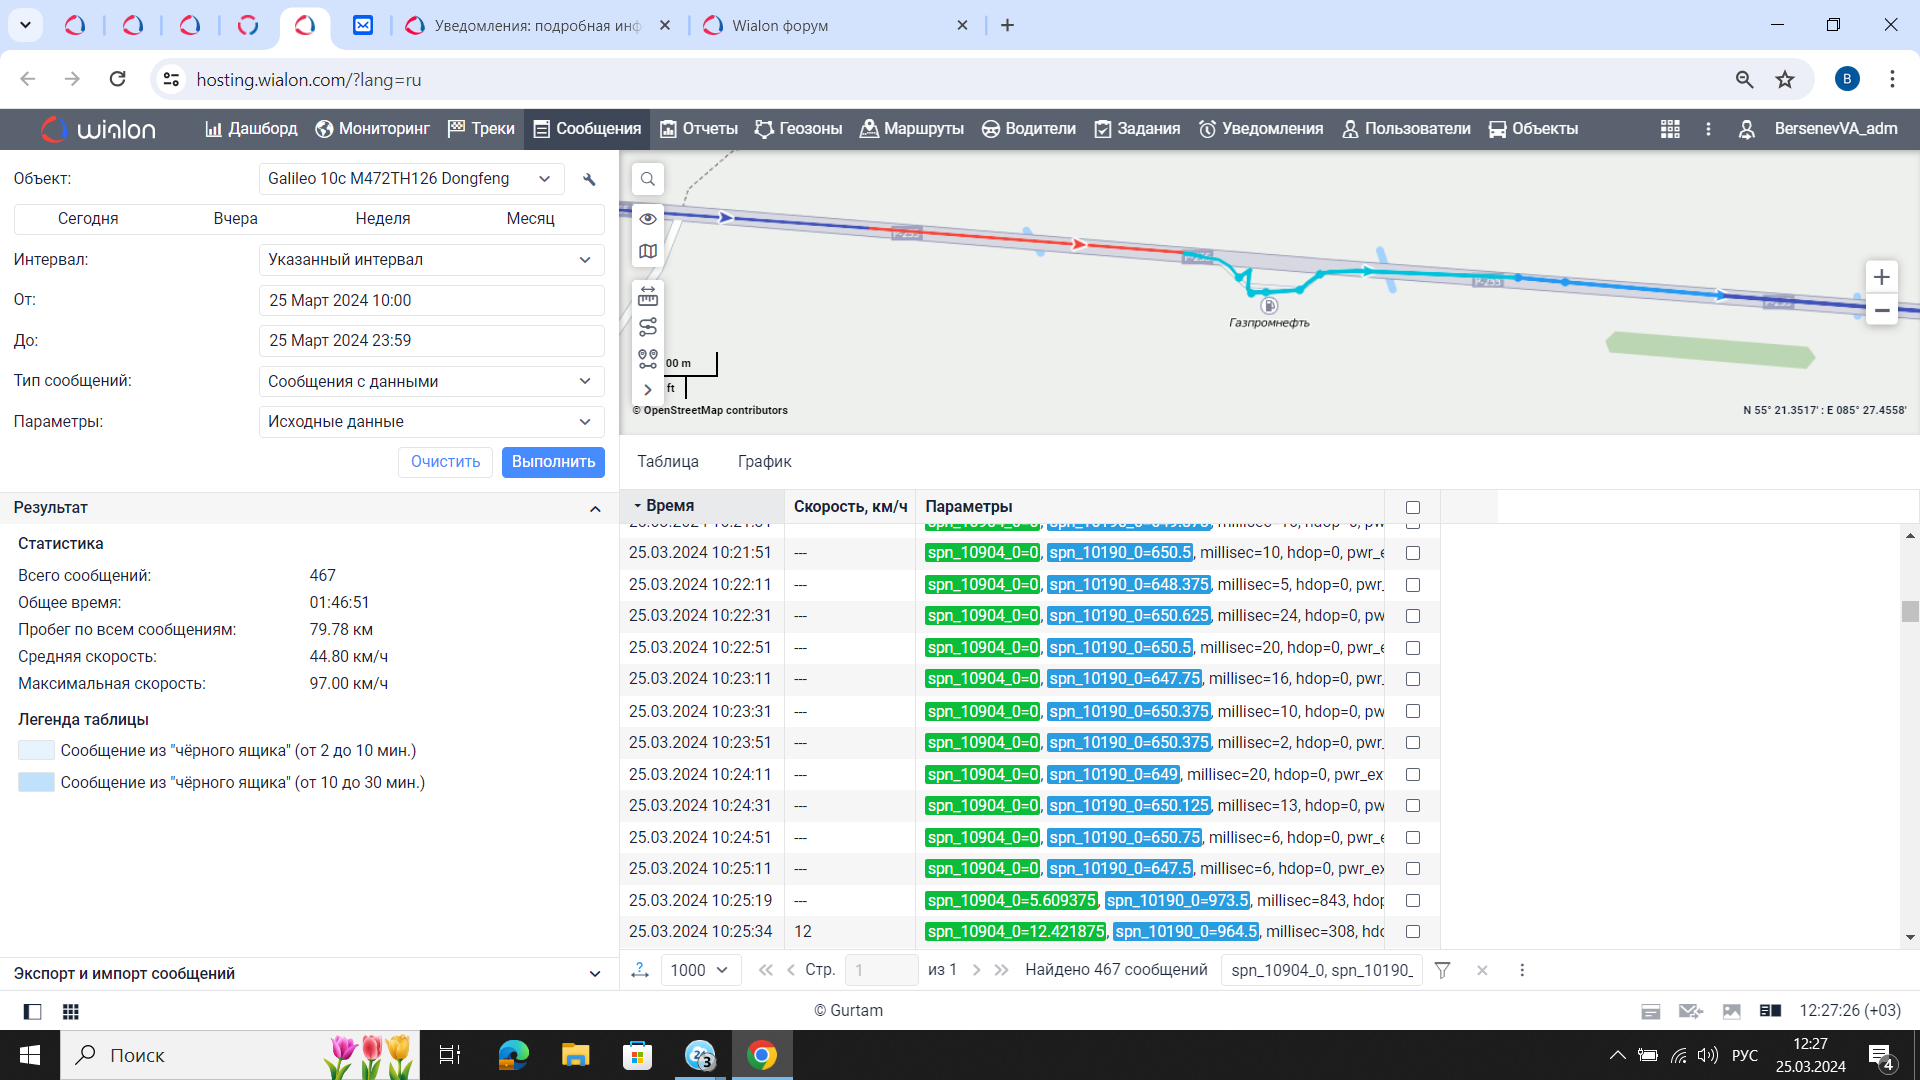Screen dimensions: 1920x1080
Task: Click the wrench icon beside object selector
Action: pyautogui.click(x=589, y=180)
